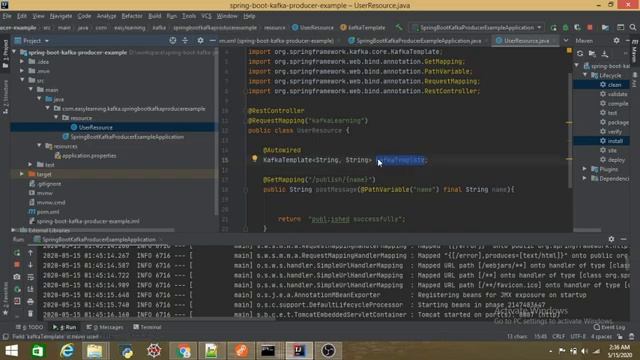
Task: Click Scroll from Source icon in Project panel
Action: coord(173,40)
